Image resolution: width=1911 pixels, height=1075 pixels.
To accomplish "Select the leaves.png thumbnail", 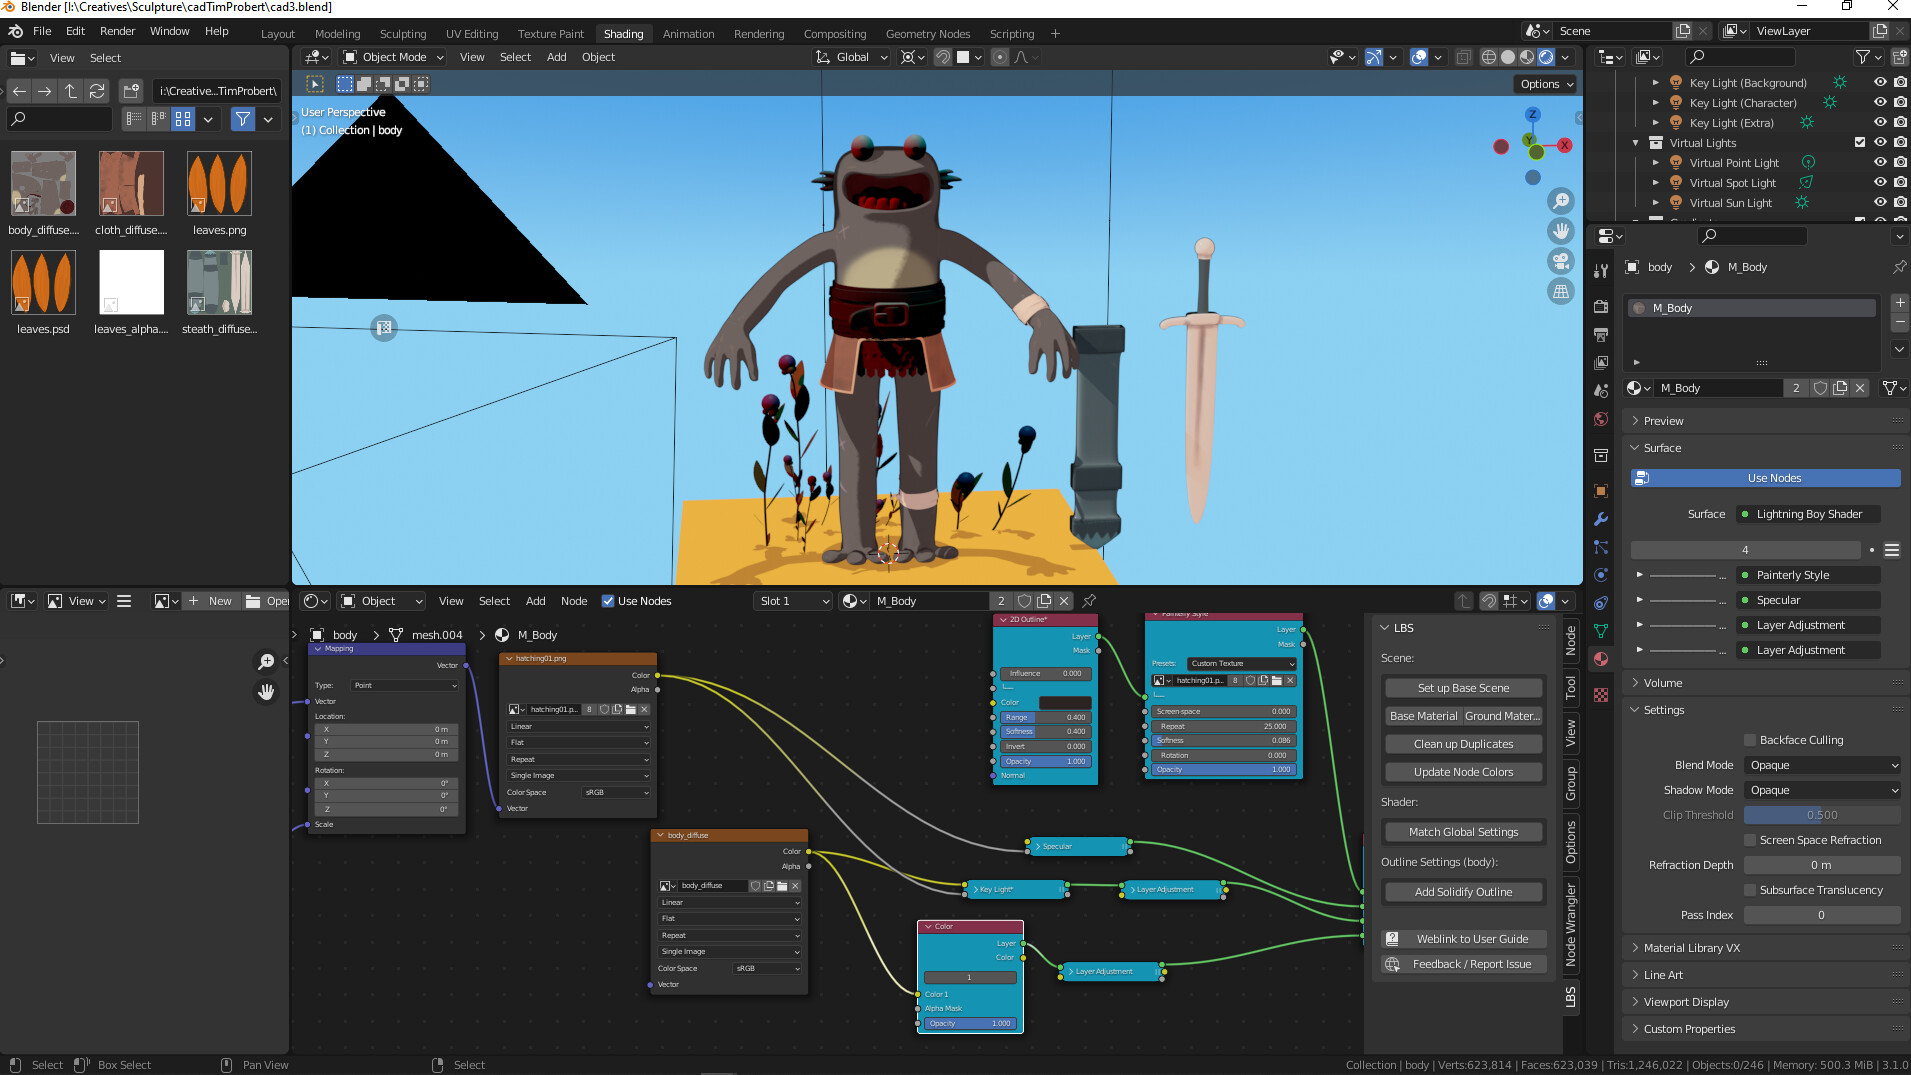I will click(x=219, y=185).
